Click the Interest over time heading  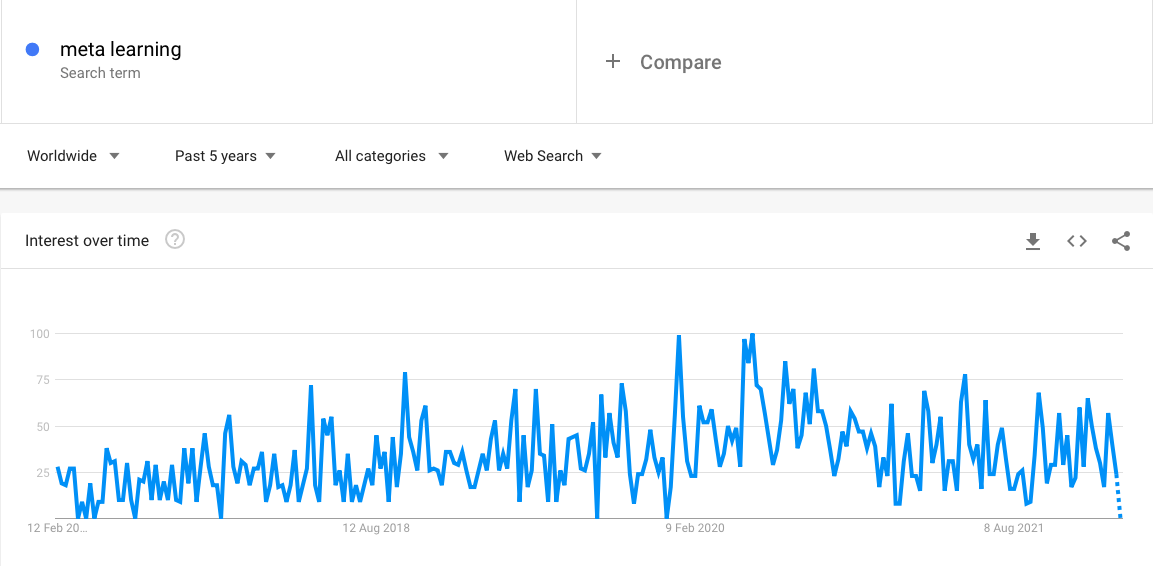[x=87, y=240]
